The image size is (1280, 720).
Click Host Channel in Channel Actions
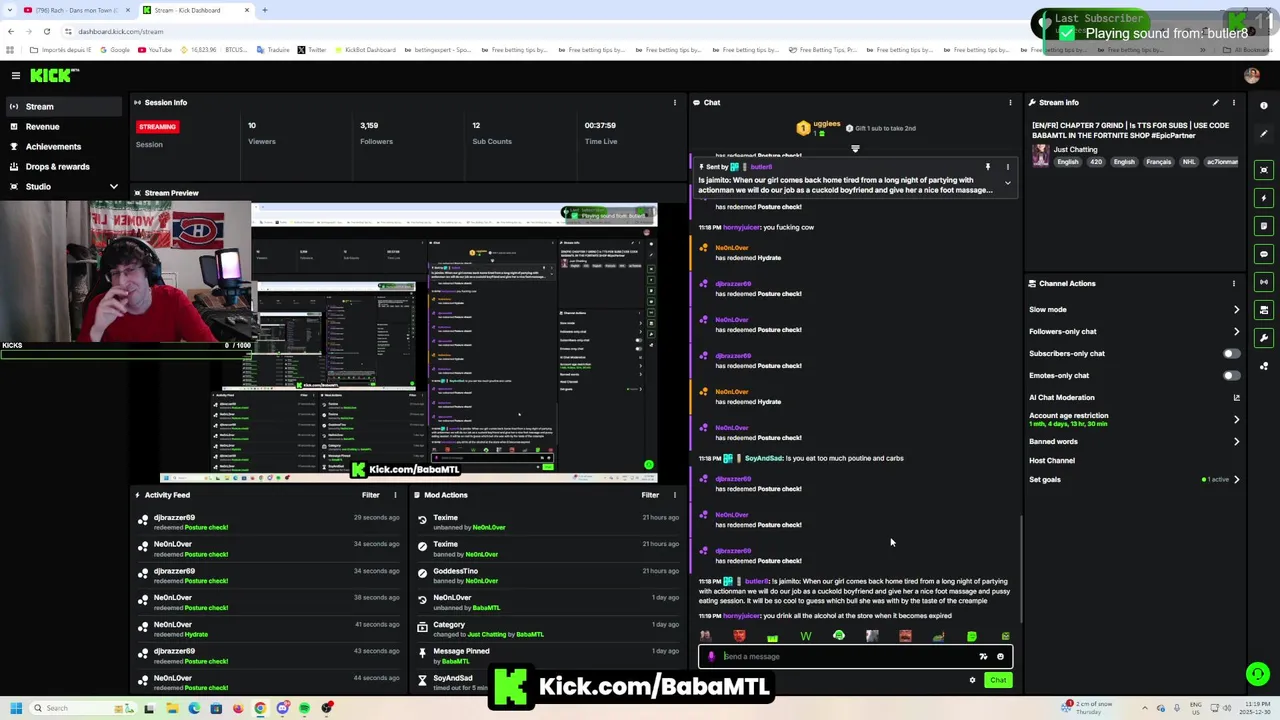point(1052,460)
